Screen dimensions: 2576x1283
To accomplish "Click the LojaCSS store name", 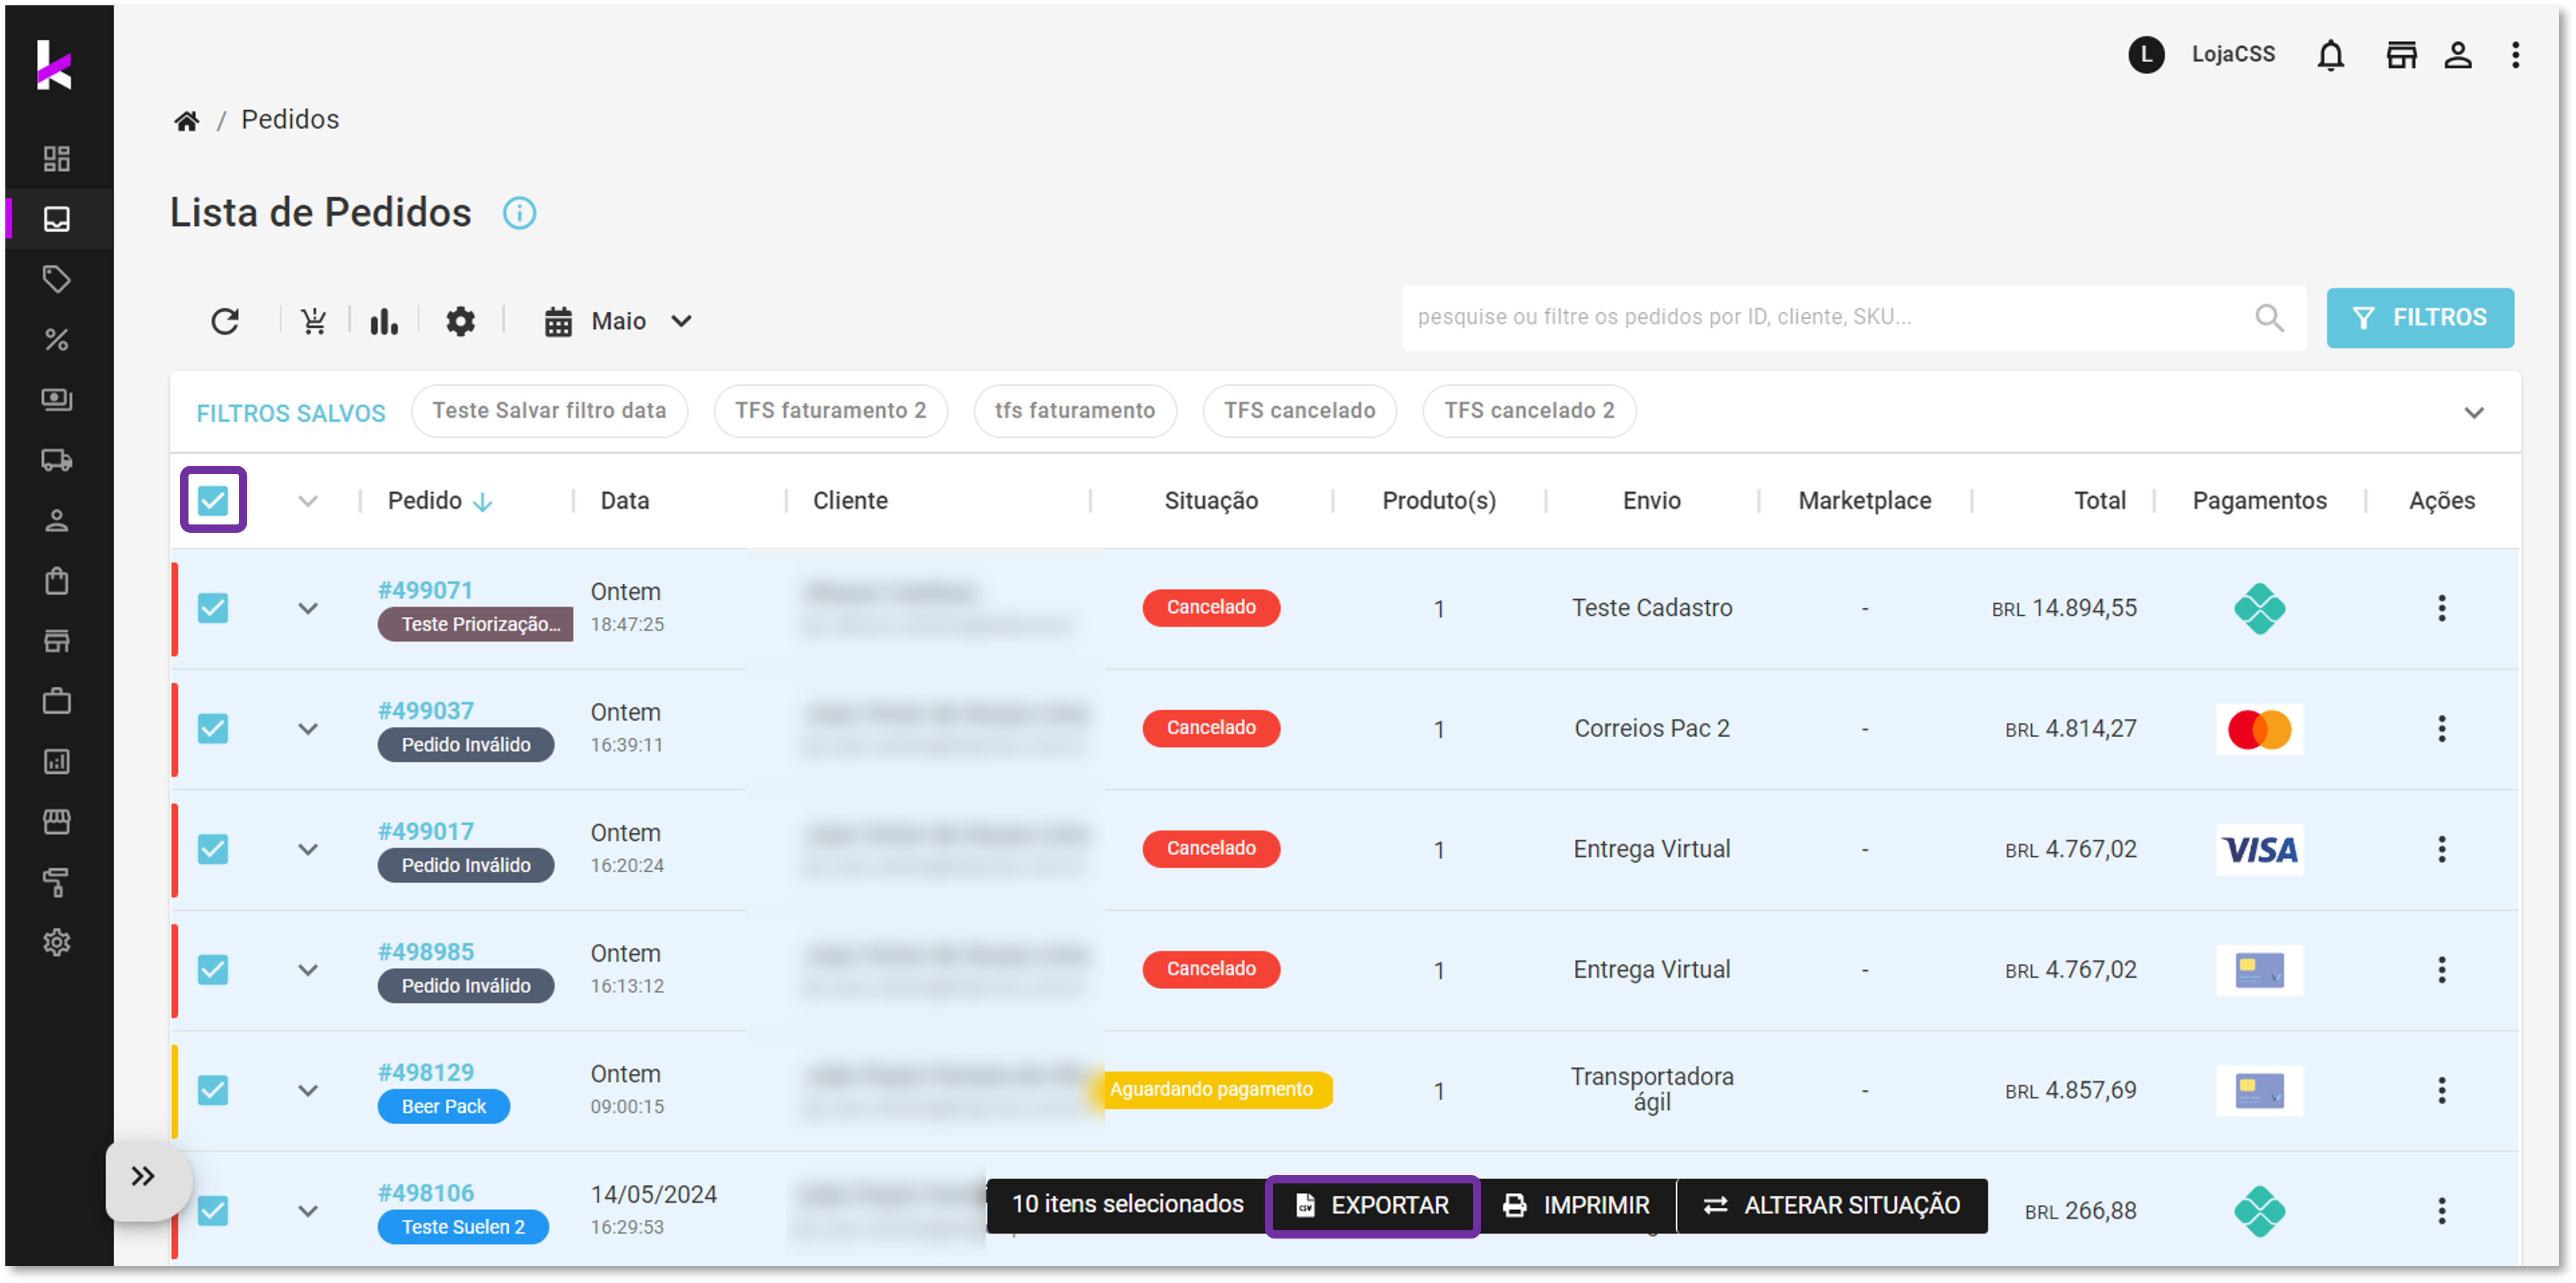I will (2232, 54).
